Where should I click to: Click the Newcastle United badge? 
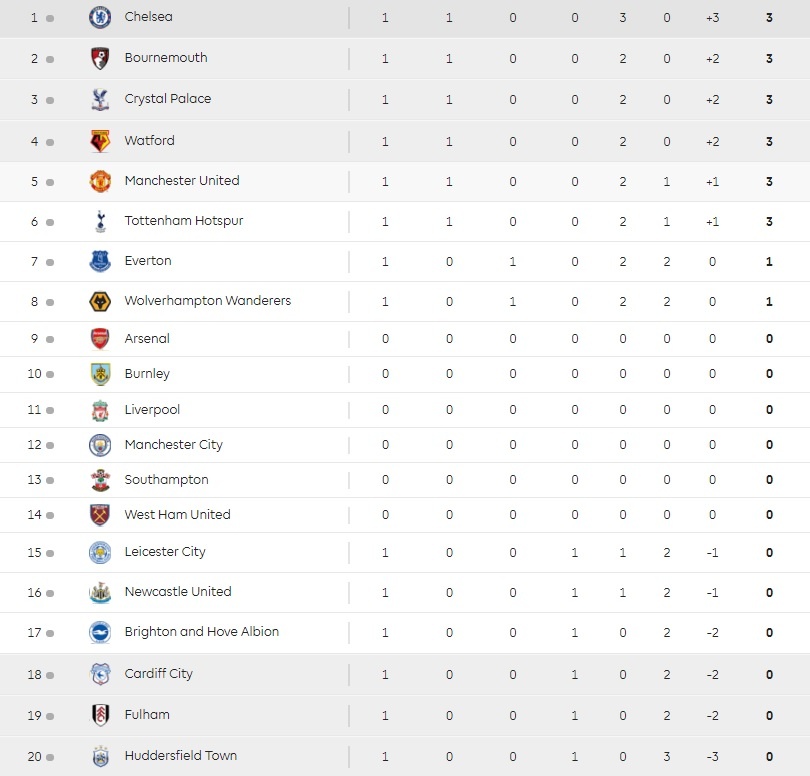(99, 591)
